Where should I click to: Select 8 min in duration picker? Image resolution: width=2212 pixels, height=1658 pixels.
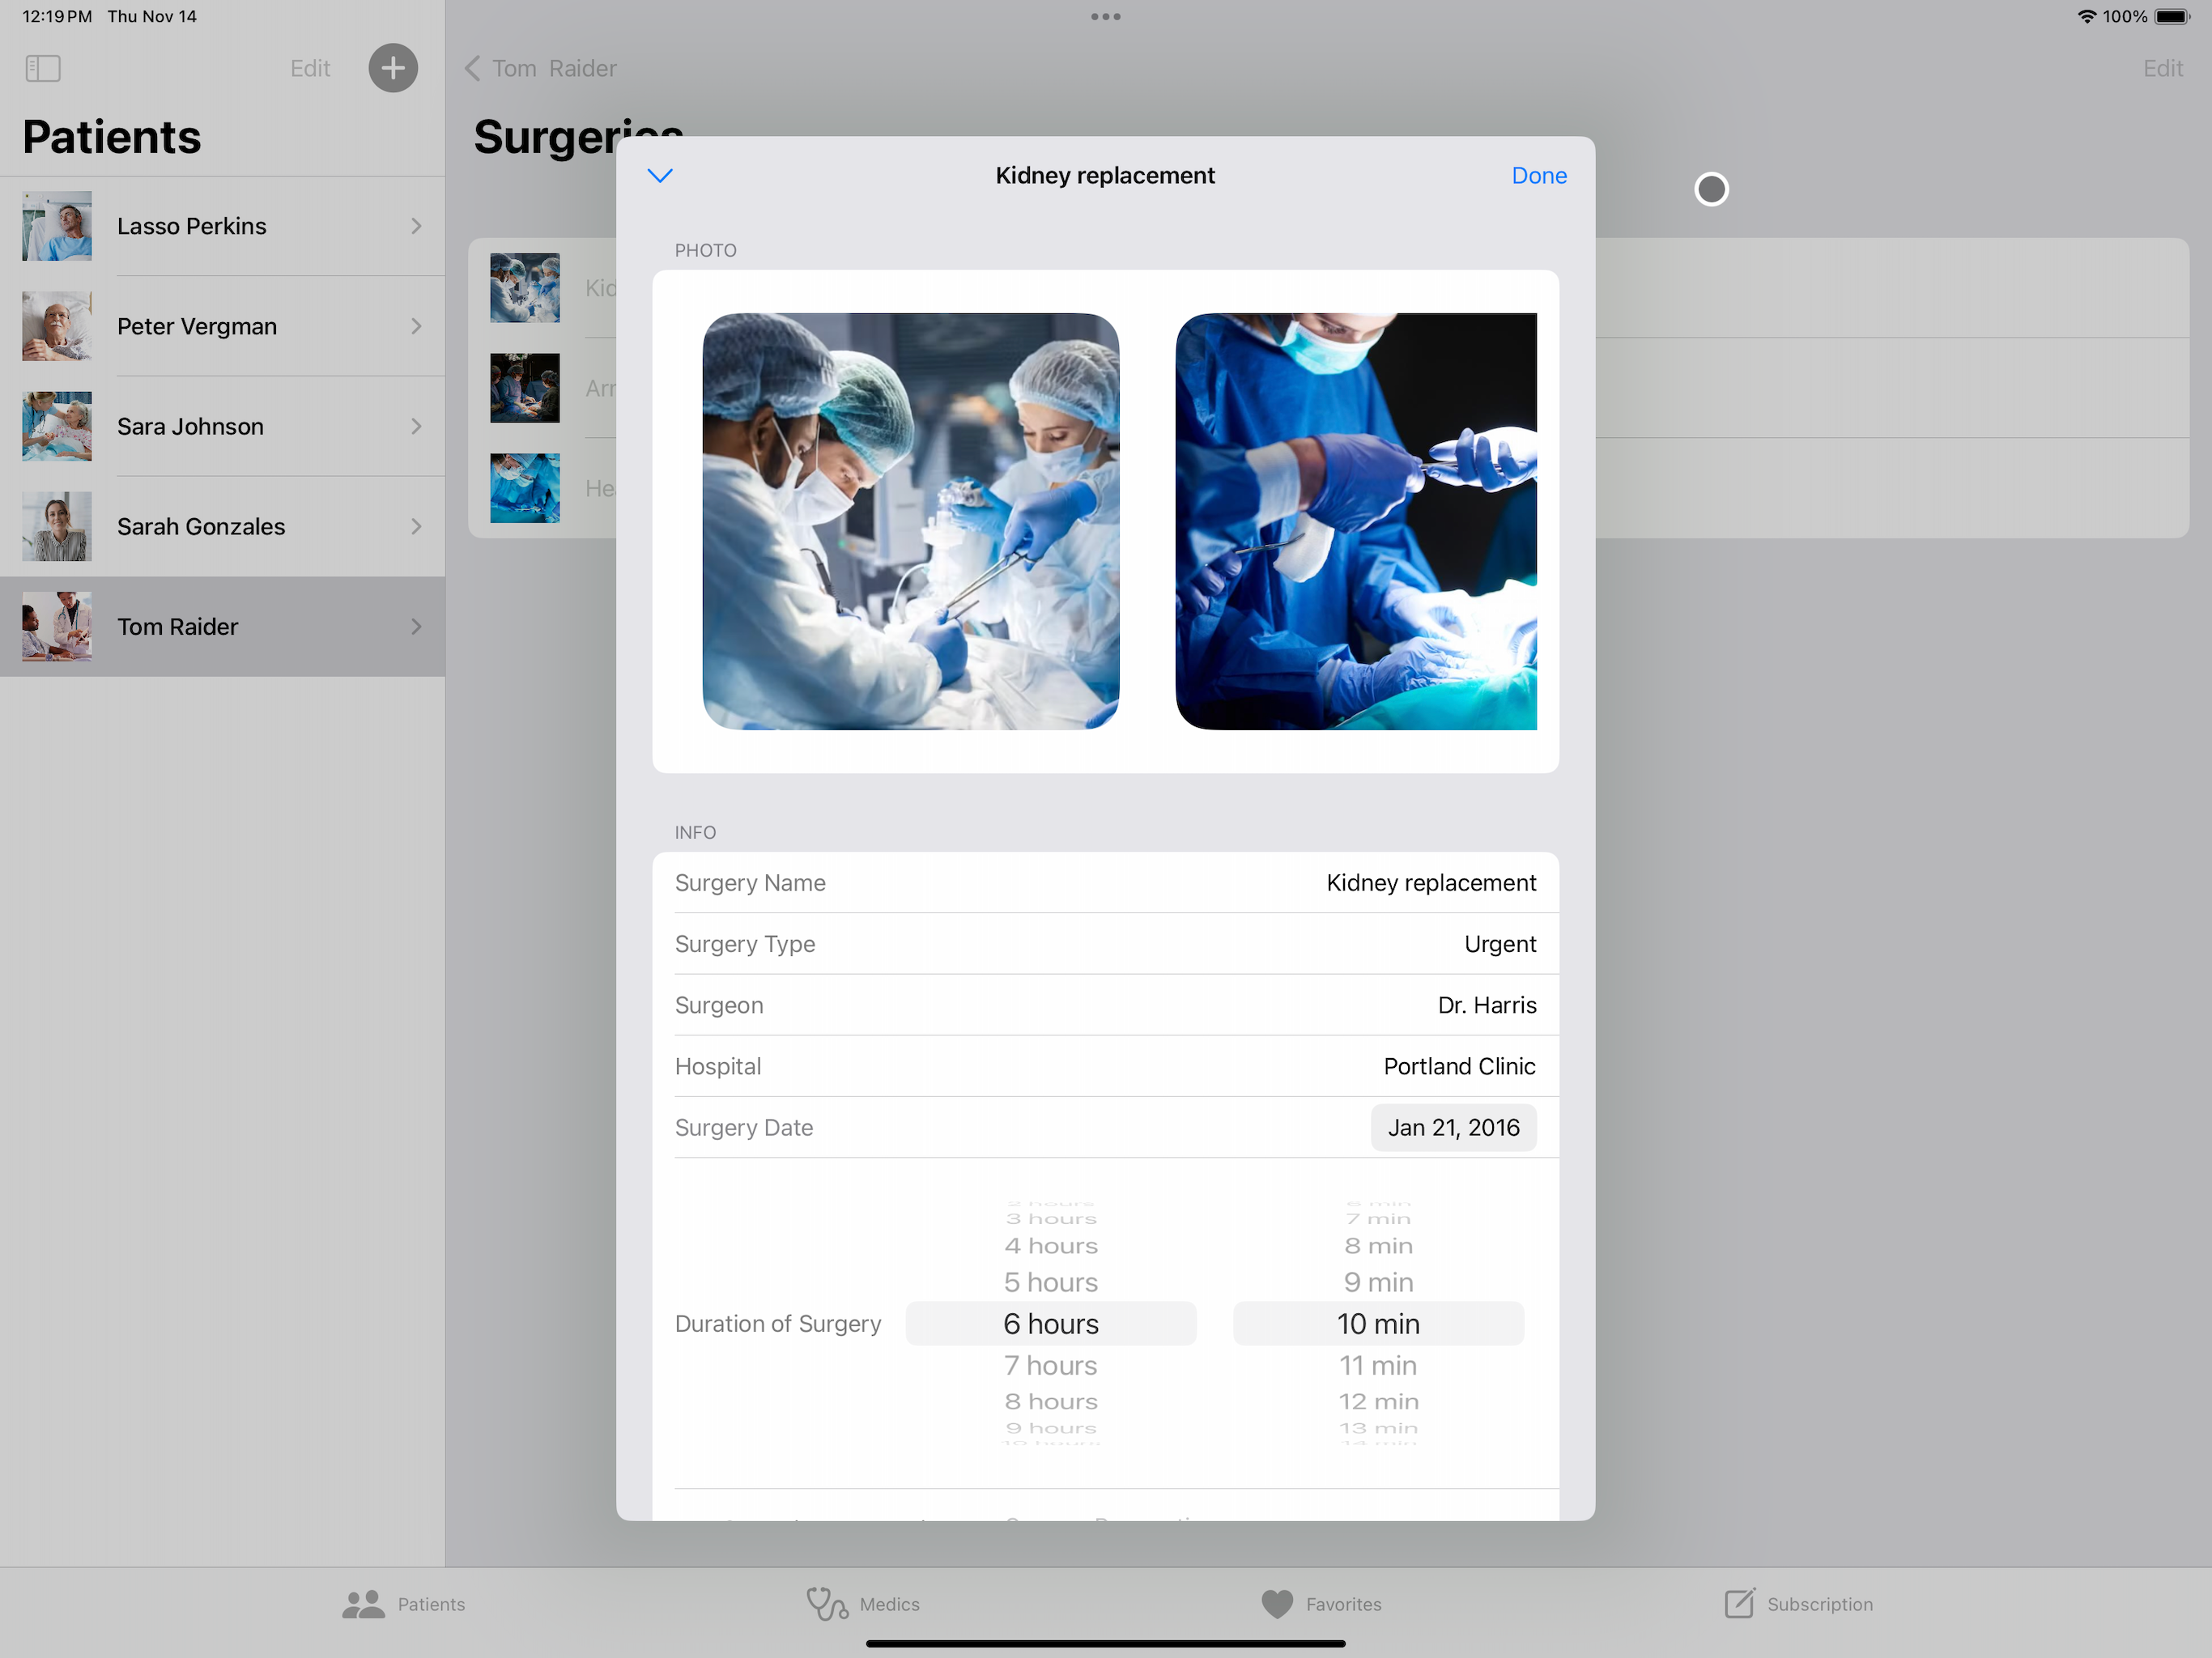1378,1246
